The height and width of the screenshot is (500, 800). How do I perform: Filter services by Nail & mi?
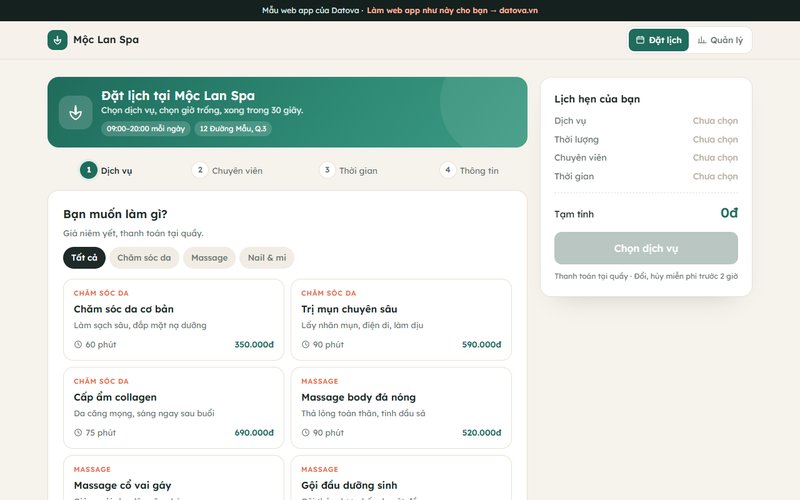267,258
